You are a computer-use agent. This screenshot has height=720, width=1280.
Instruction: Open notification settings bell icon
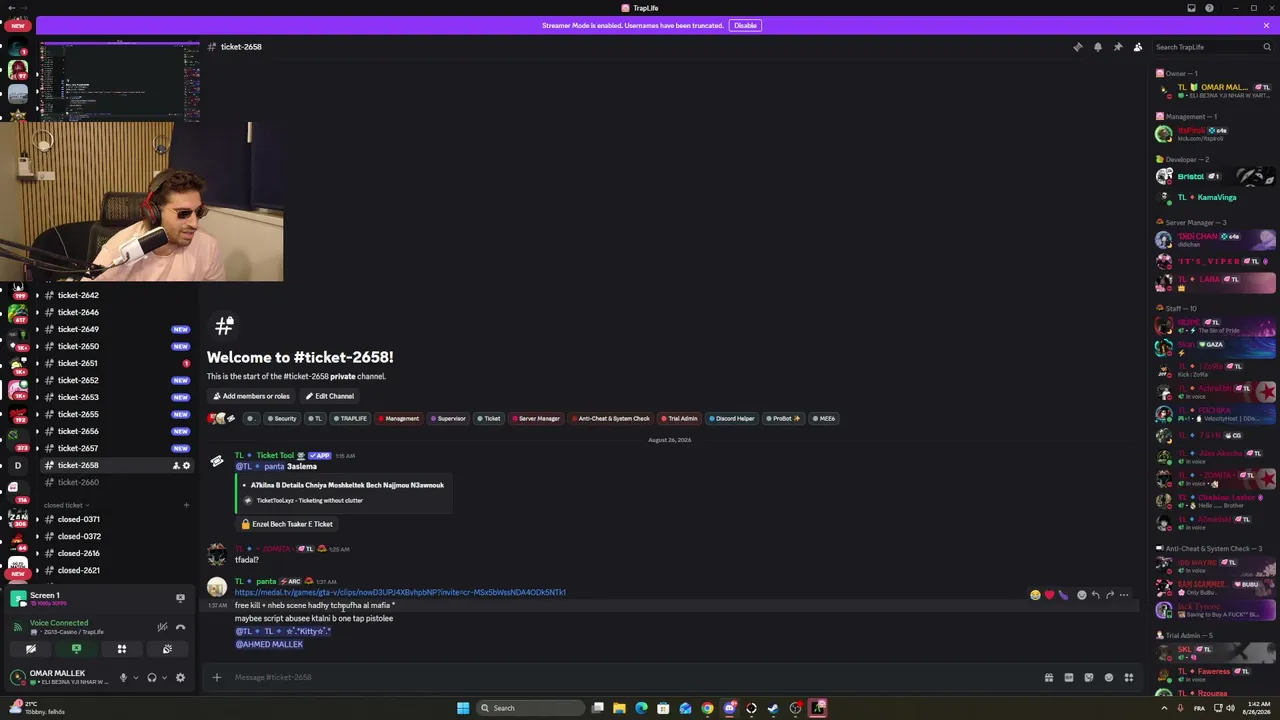(x=1097, y=47)
